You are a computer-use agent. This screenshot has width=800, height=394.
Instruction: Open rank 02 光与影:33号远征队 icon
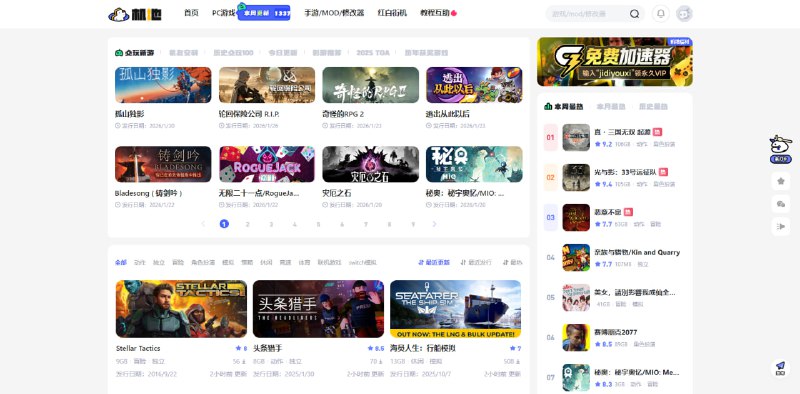pos(576,178)
